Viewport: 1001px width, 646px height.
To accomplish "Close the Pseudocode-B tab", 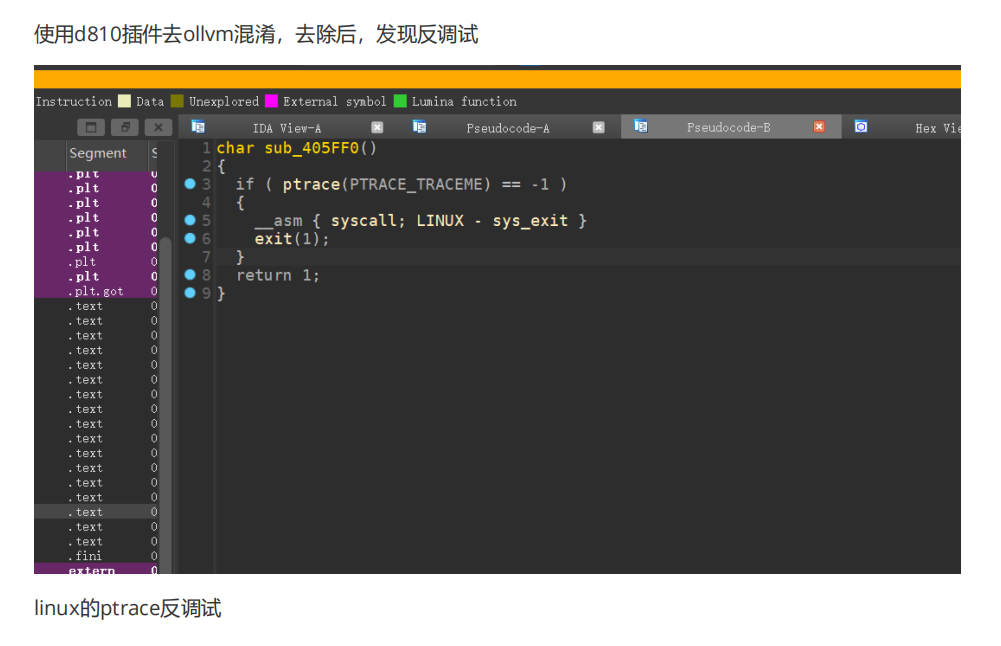I will 819,126.
